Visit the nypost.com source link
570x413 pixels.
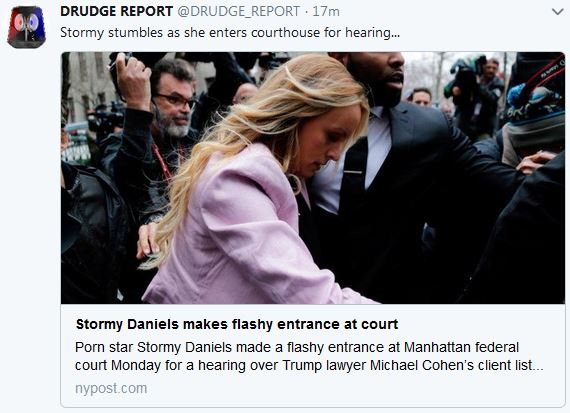pyautogui.click(x=111, y=388)
